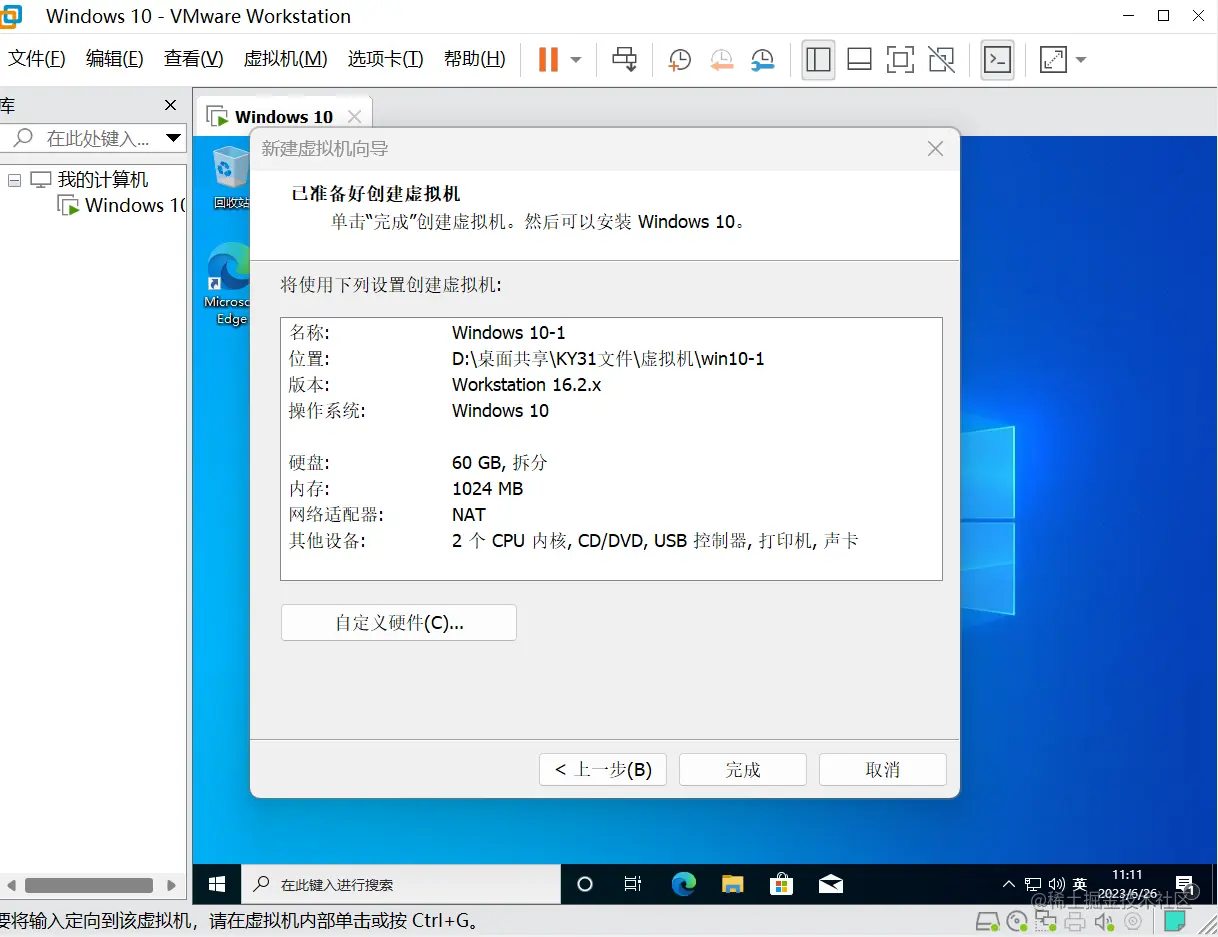The image size is (1218, 937).
Task: Click the version value Workstation 16.2.x
Action: point(526,385)
